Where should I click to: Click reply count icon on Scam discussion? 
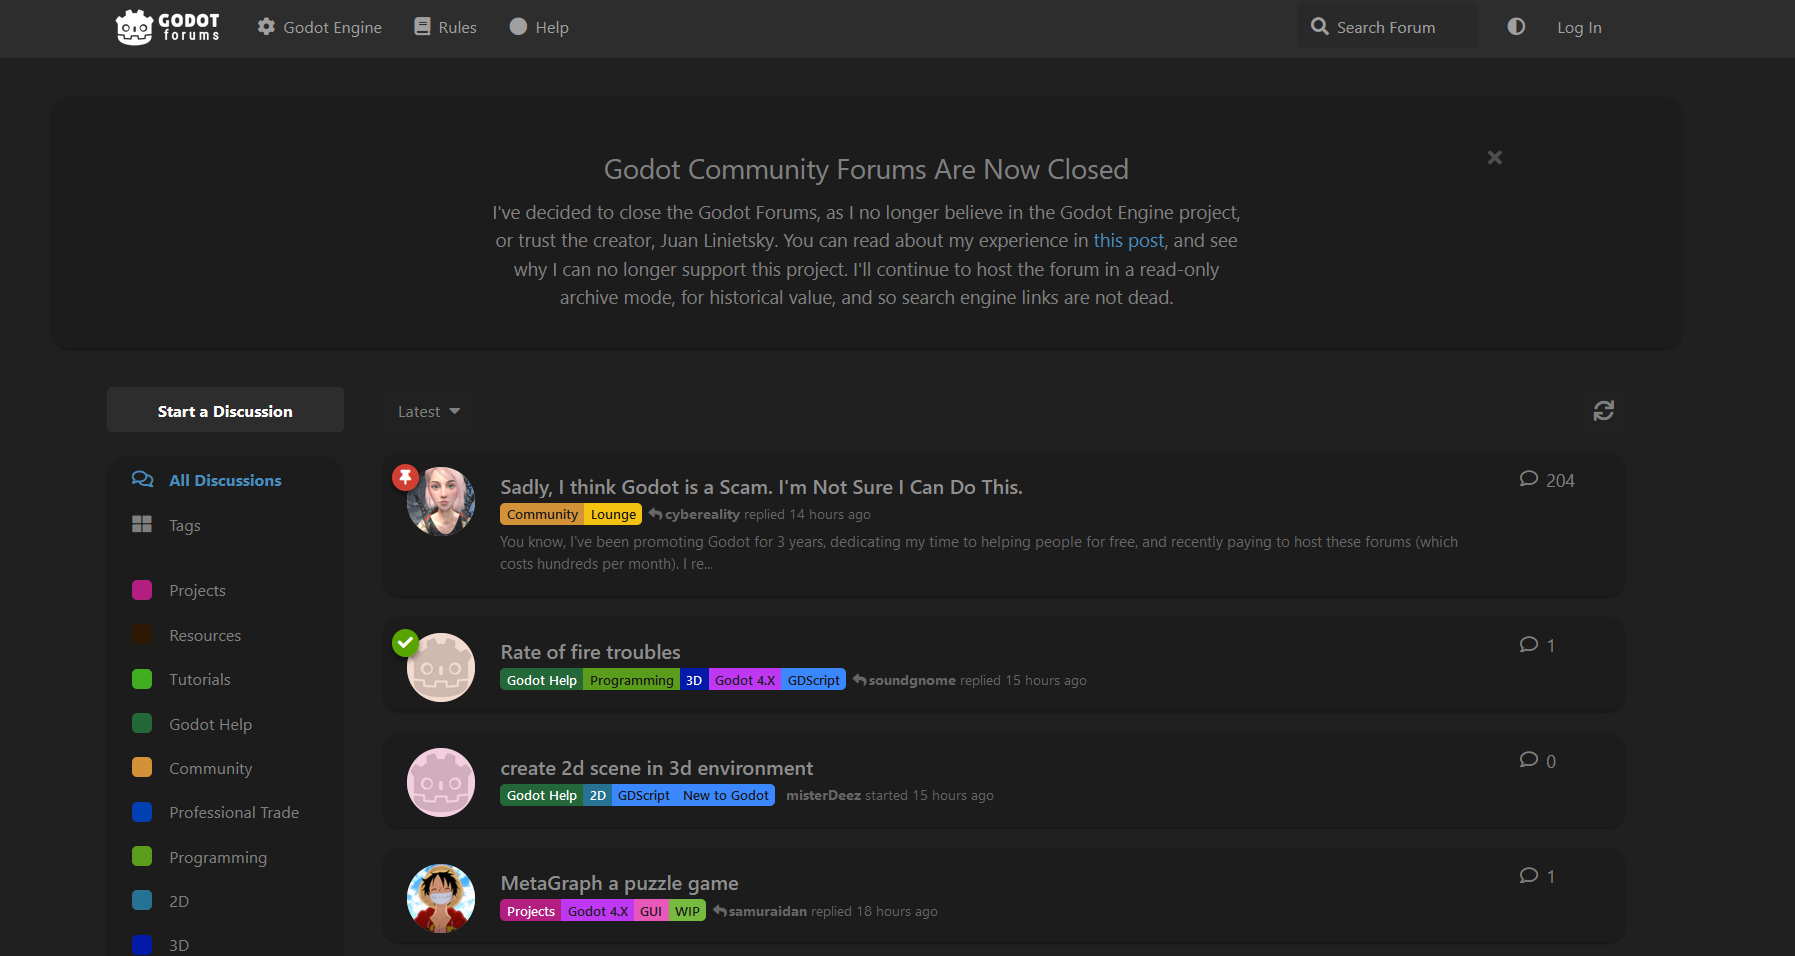click(1528, 479)
